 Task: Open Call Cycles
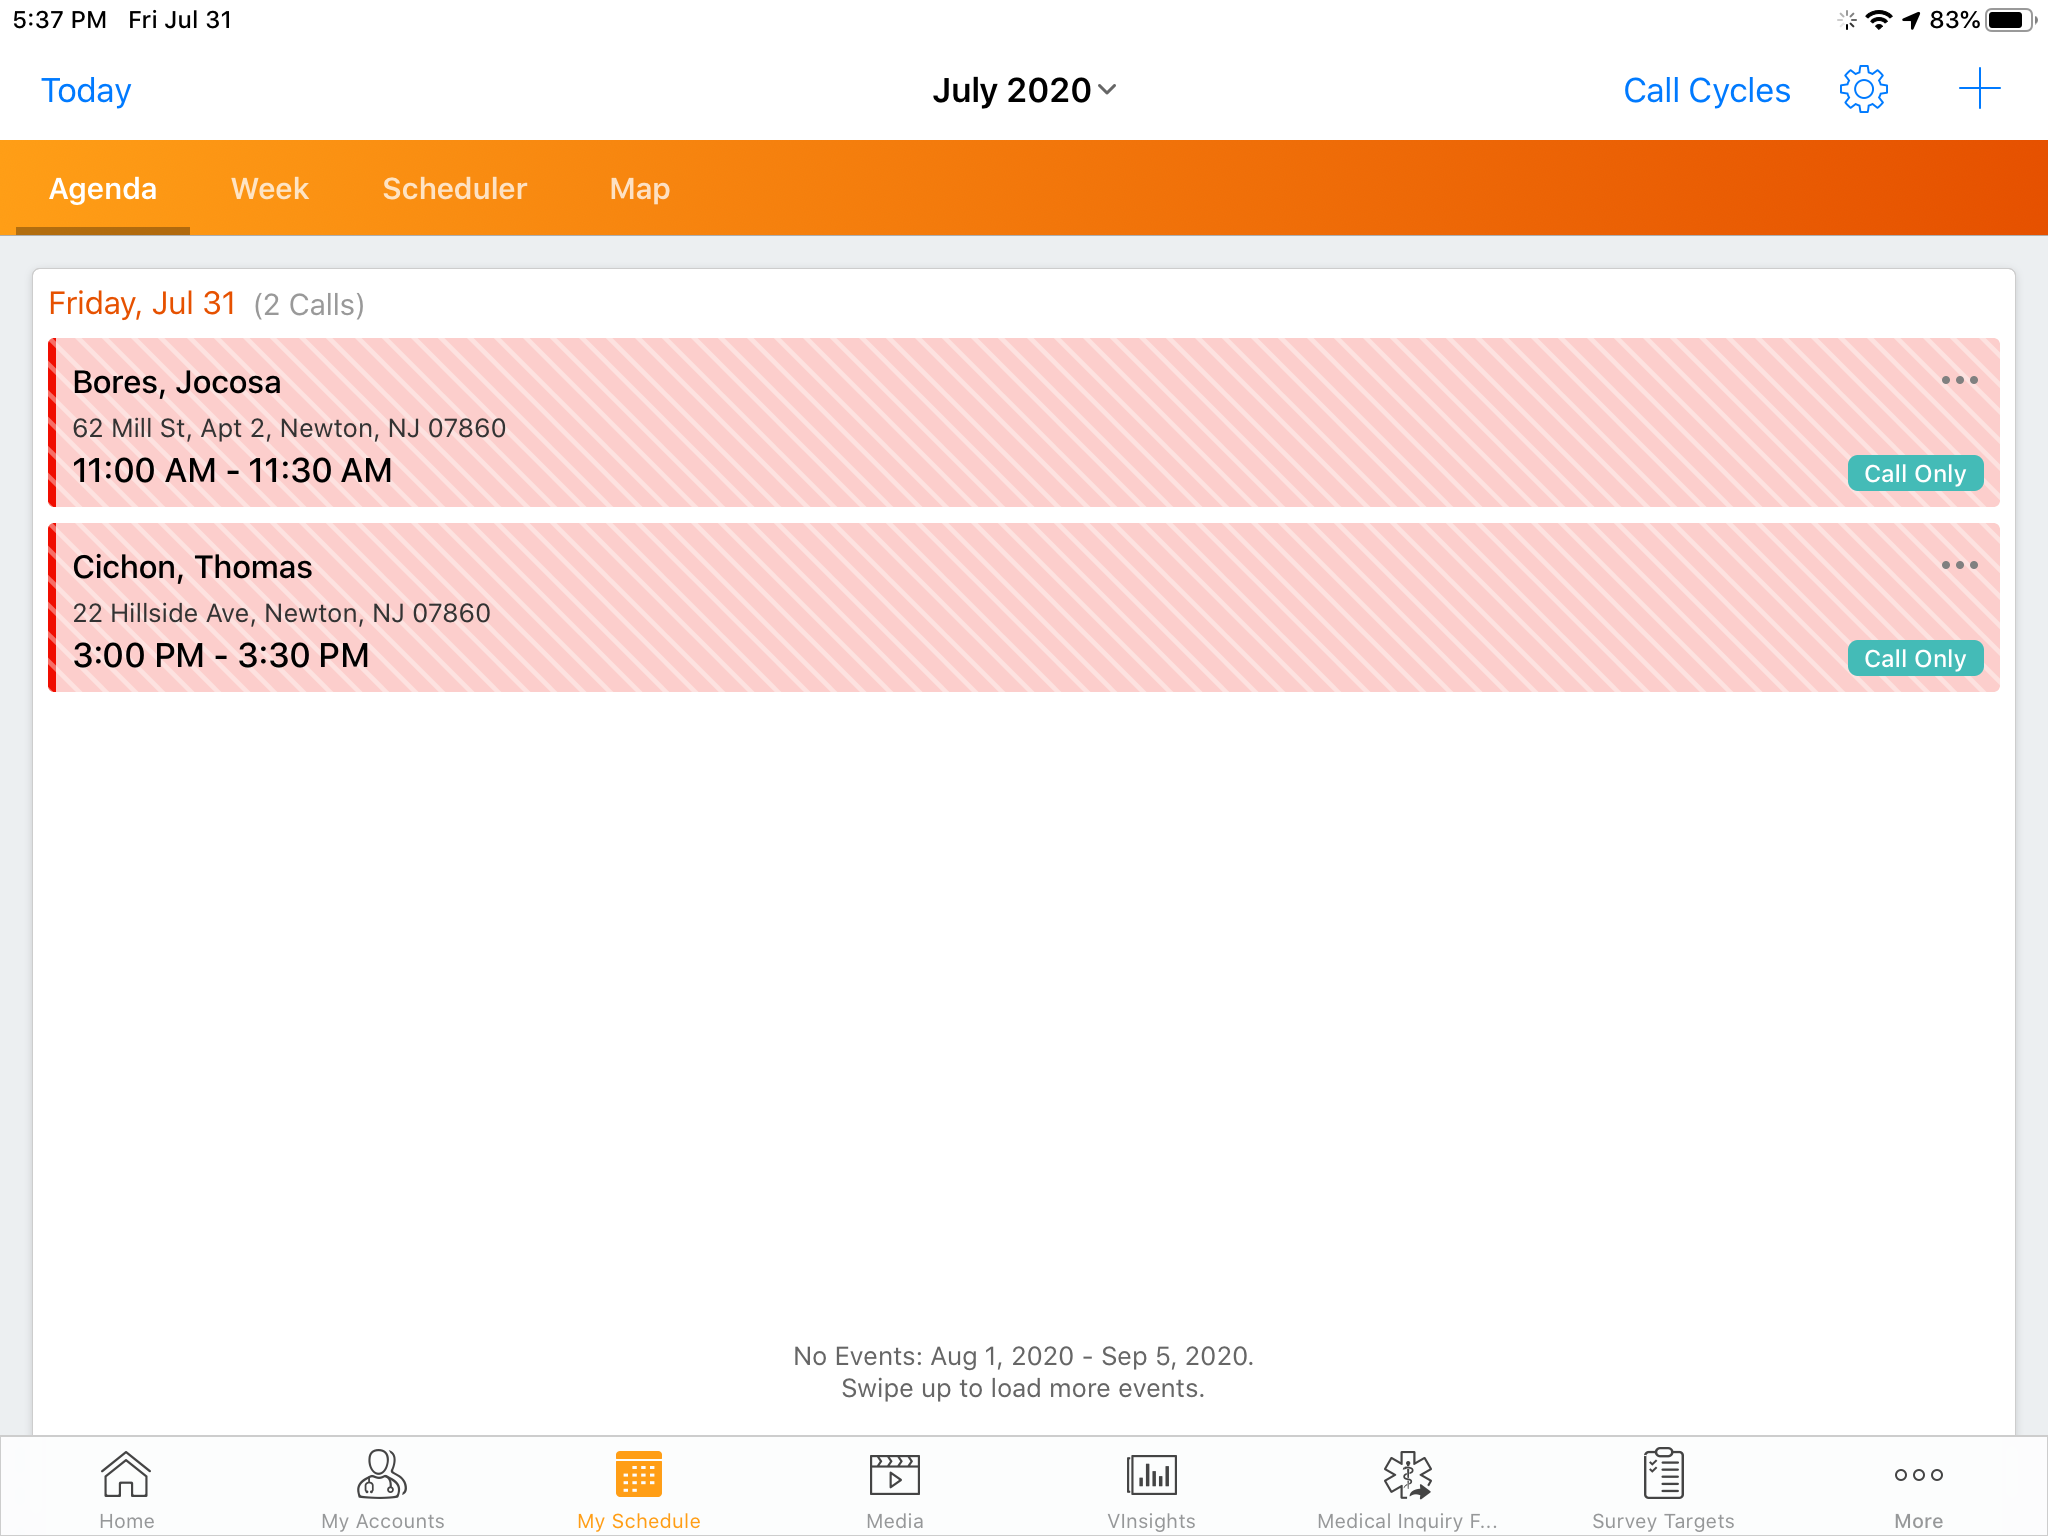tap(1706, 90)
